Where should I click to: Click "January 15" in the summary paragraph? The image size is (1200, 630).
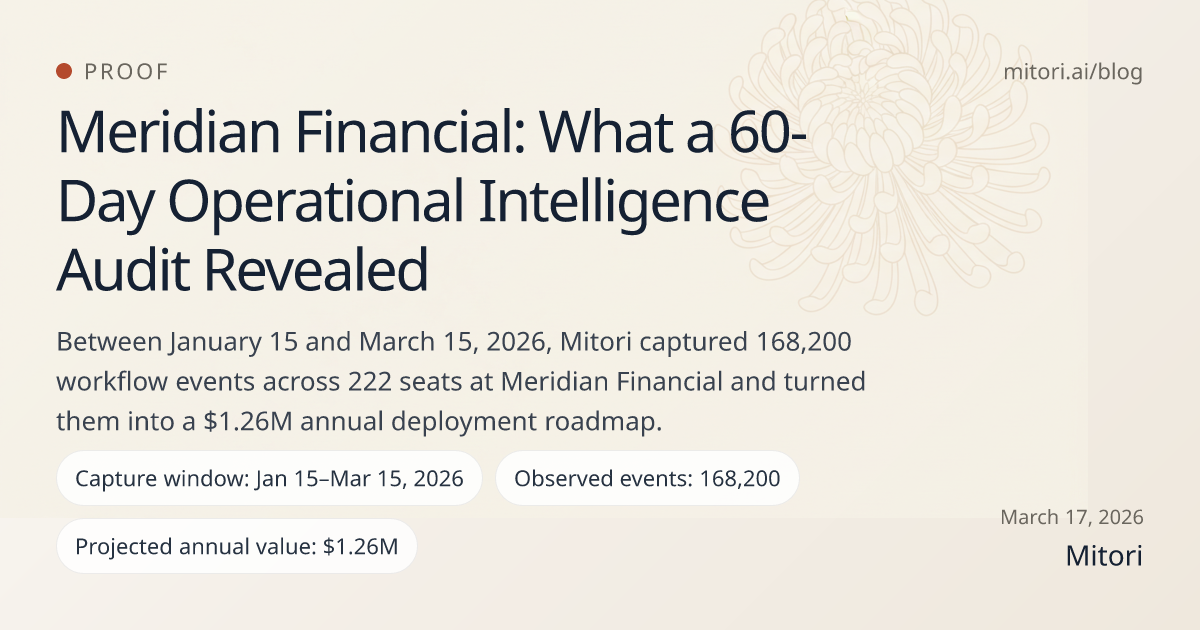pos(229,341)
